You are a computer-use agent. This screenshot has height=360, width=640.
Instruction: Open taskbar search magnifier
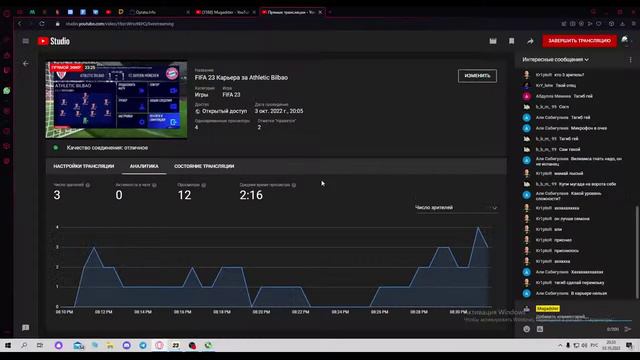(24, 345)
